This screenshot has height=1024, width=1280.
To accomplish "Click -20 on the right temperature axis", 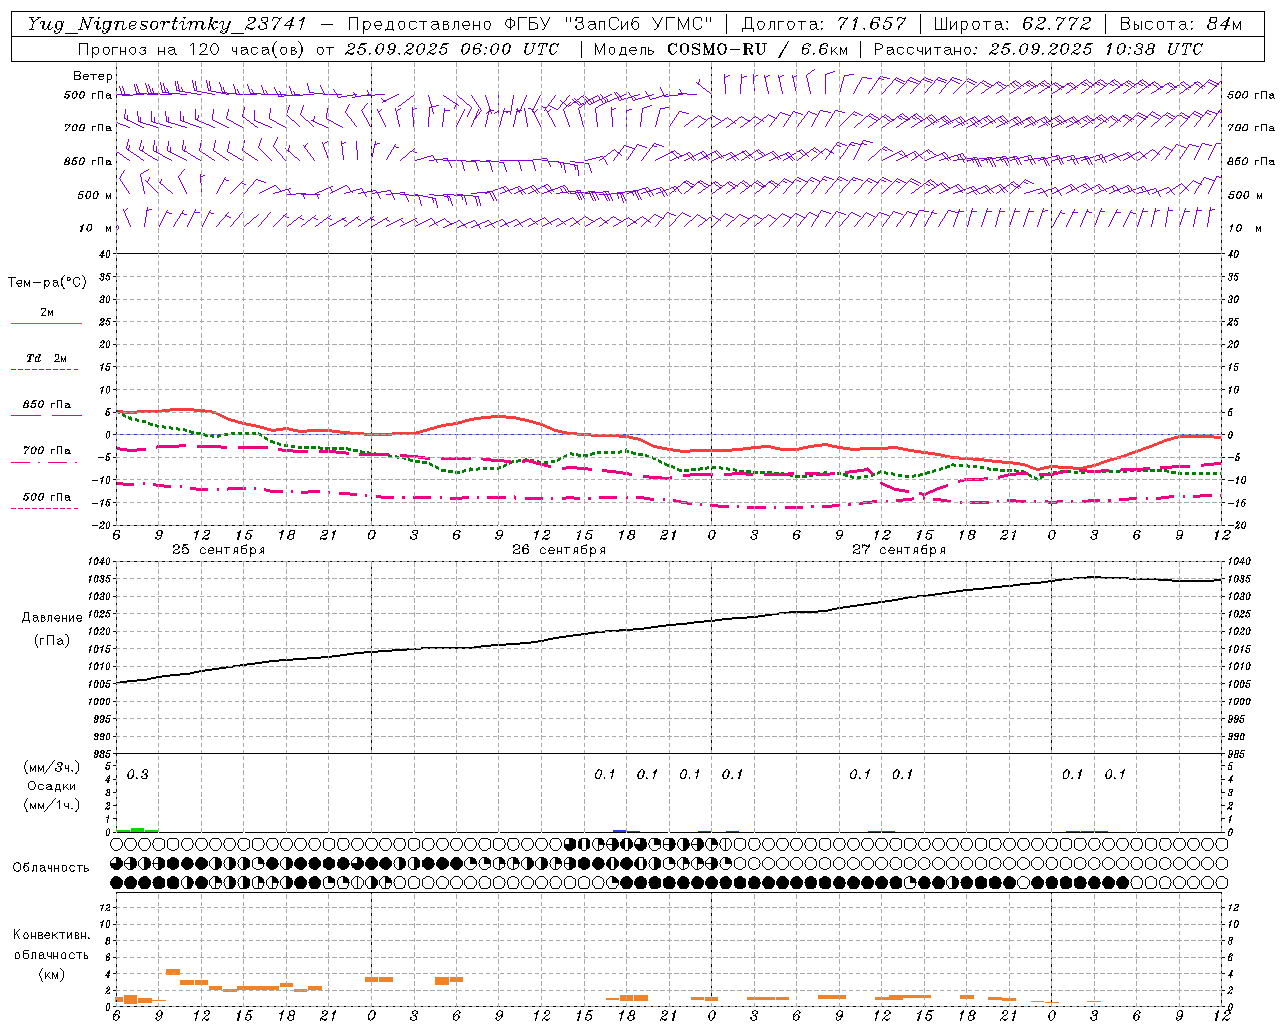I will [1237, 525].
